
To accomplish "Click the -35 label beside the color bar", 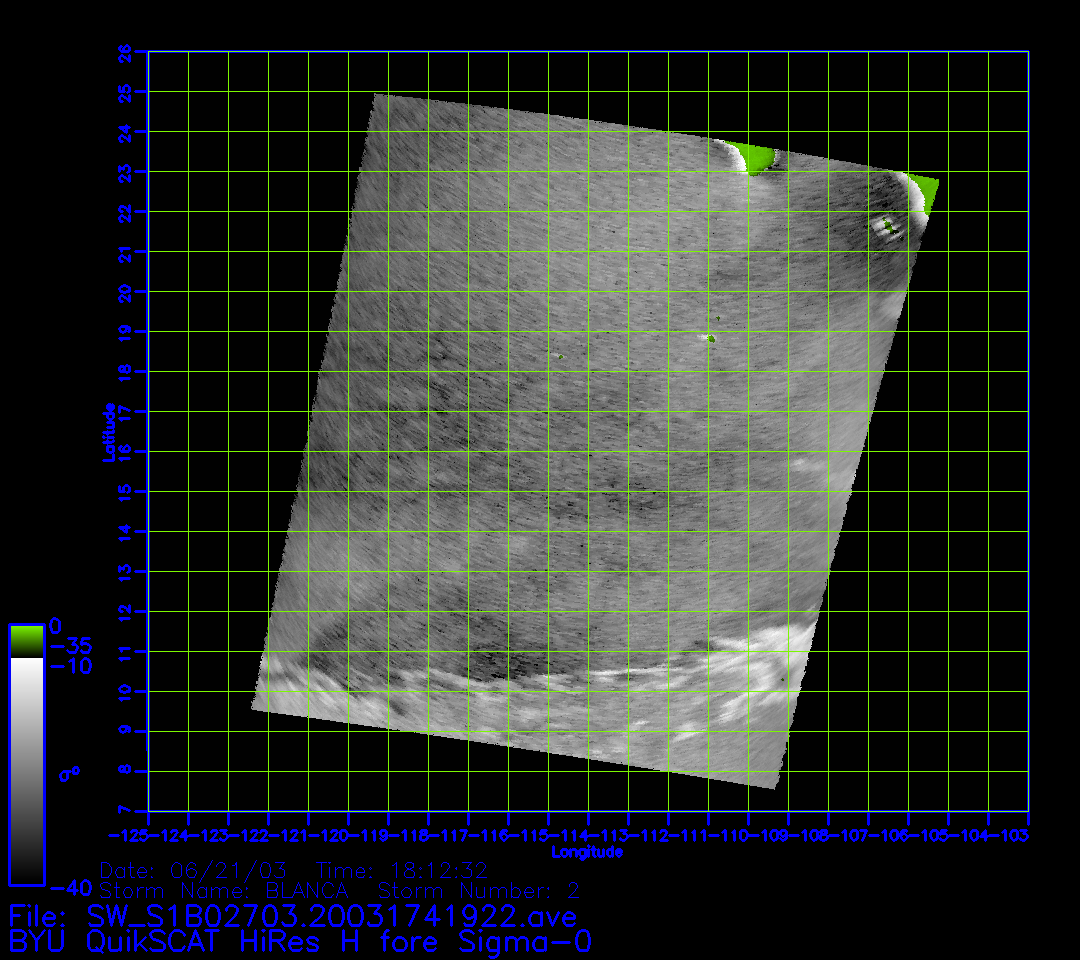I will pyautogui.click(x=71, y=645).
